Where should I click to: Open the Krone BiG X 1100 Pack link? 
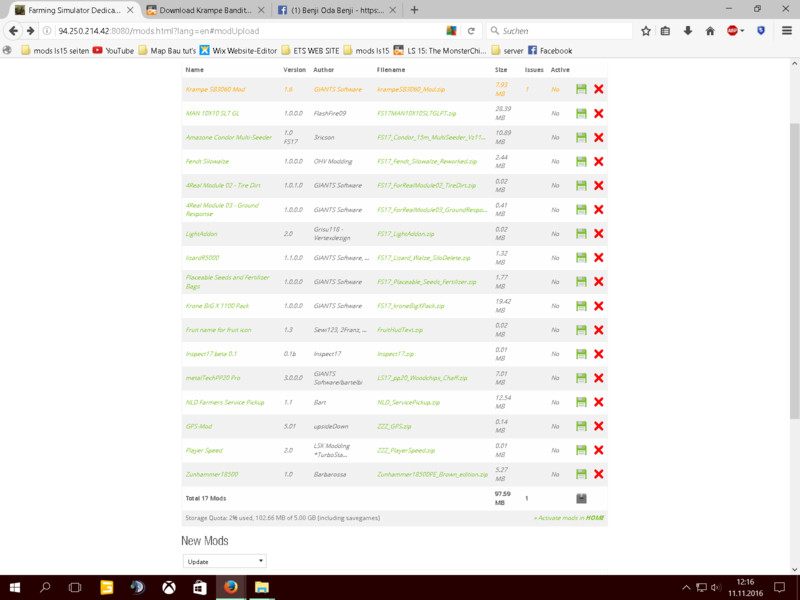(x=220, y=306)
